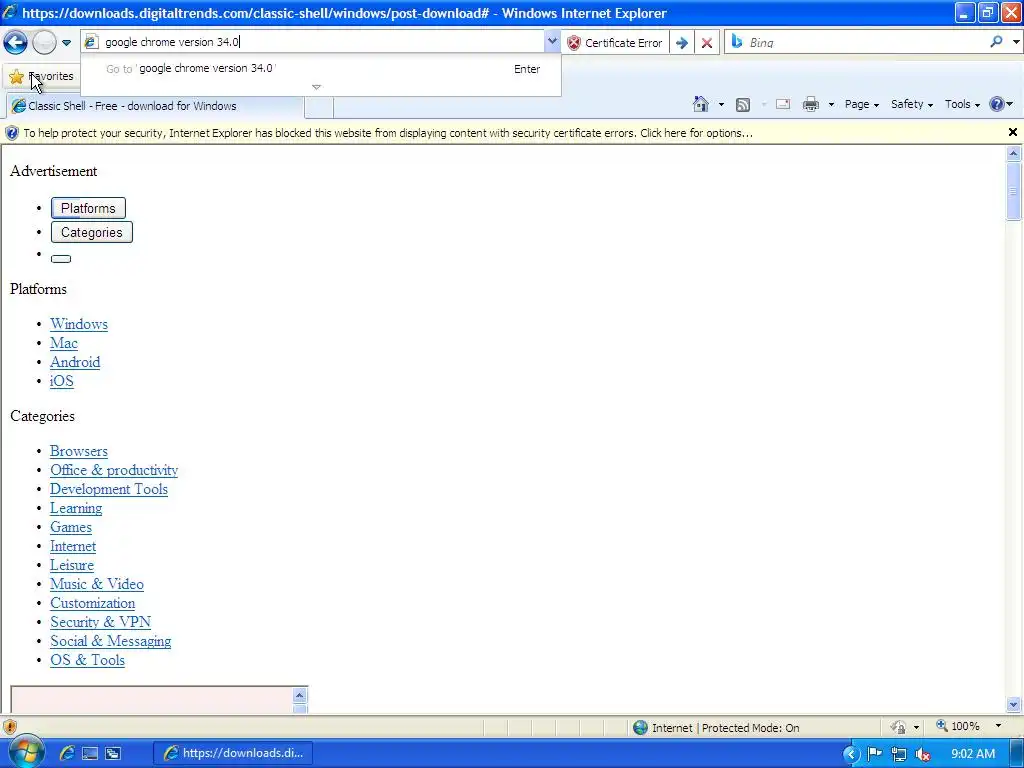Open Development Tools link
The image size is (1024, 768).
coord(109,488)
